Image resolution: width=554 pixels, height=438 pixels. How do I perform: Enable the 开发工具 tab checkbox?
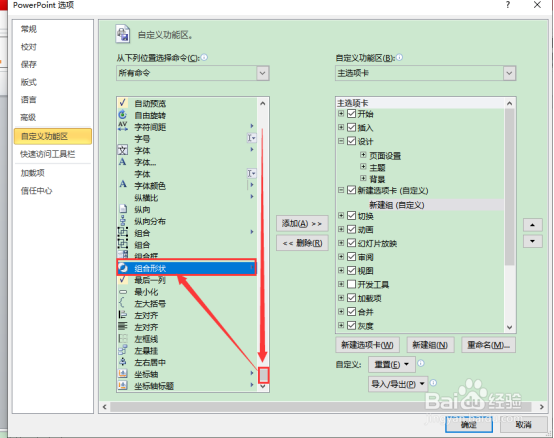(351, 284)
